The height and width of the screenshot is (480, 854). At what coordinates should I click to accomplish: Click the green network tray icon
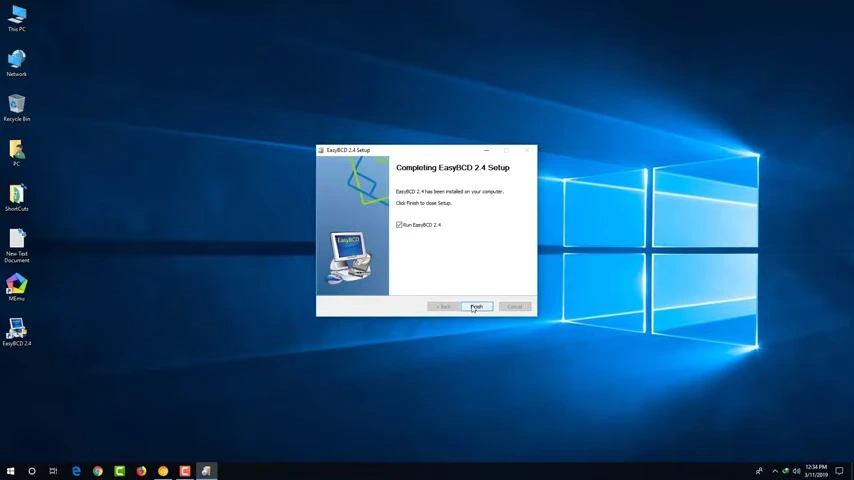pos(785,471)
